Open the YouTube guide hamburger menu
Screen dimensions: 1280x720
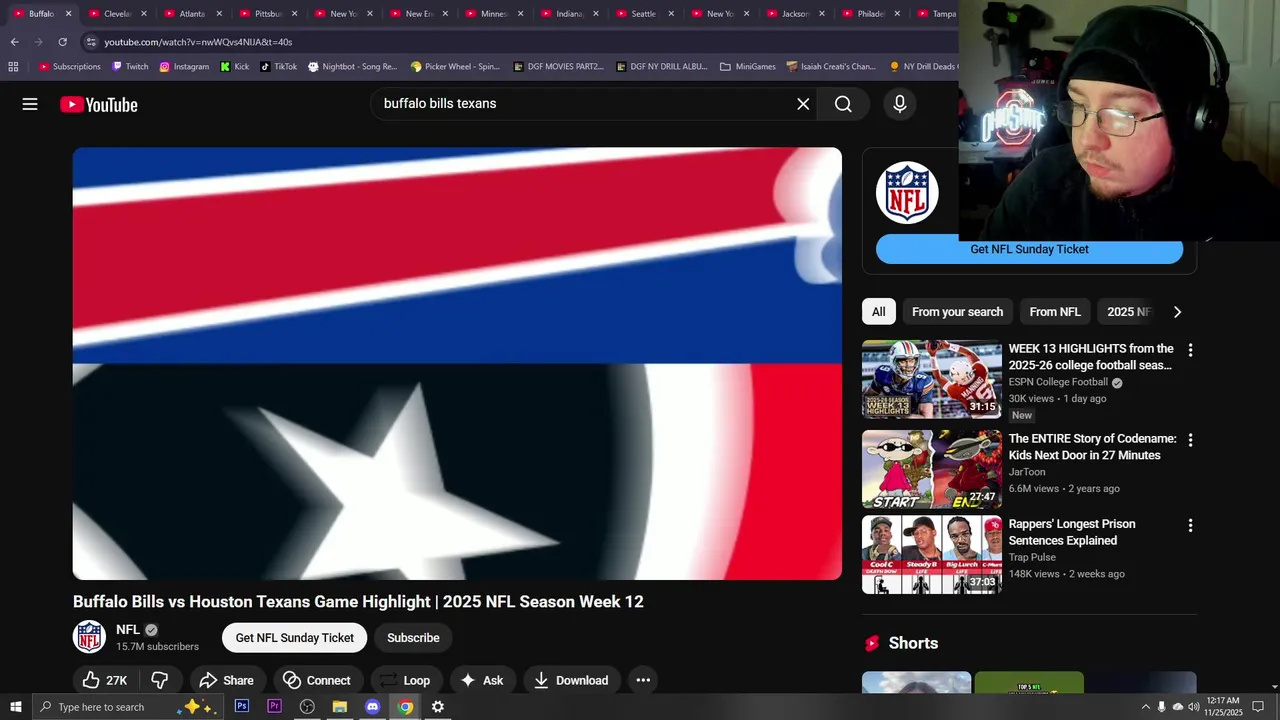30,104
